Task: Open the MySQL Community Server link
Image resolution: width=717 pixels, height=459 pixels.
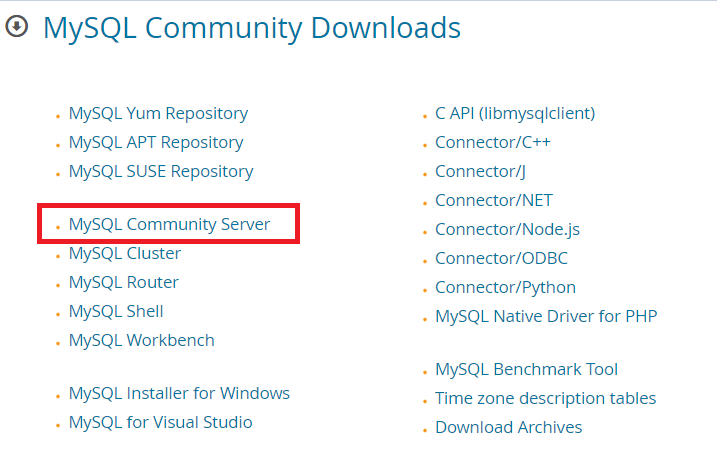Action: 169,224
